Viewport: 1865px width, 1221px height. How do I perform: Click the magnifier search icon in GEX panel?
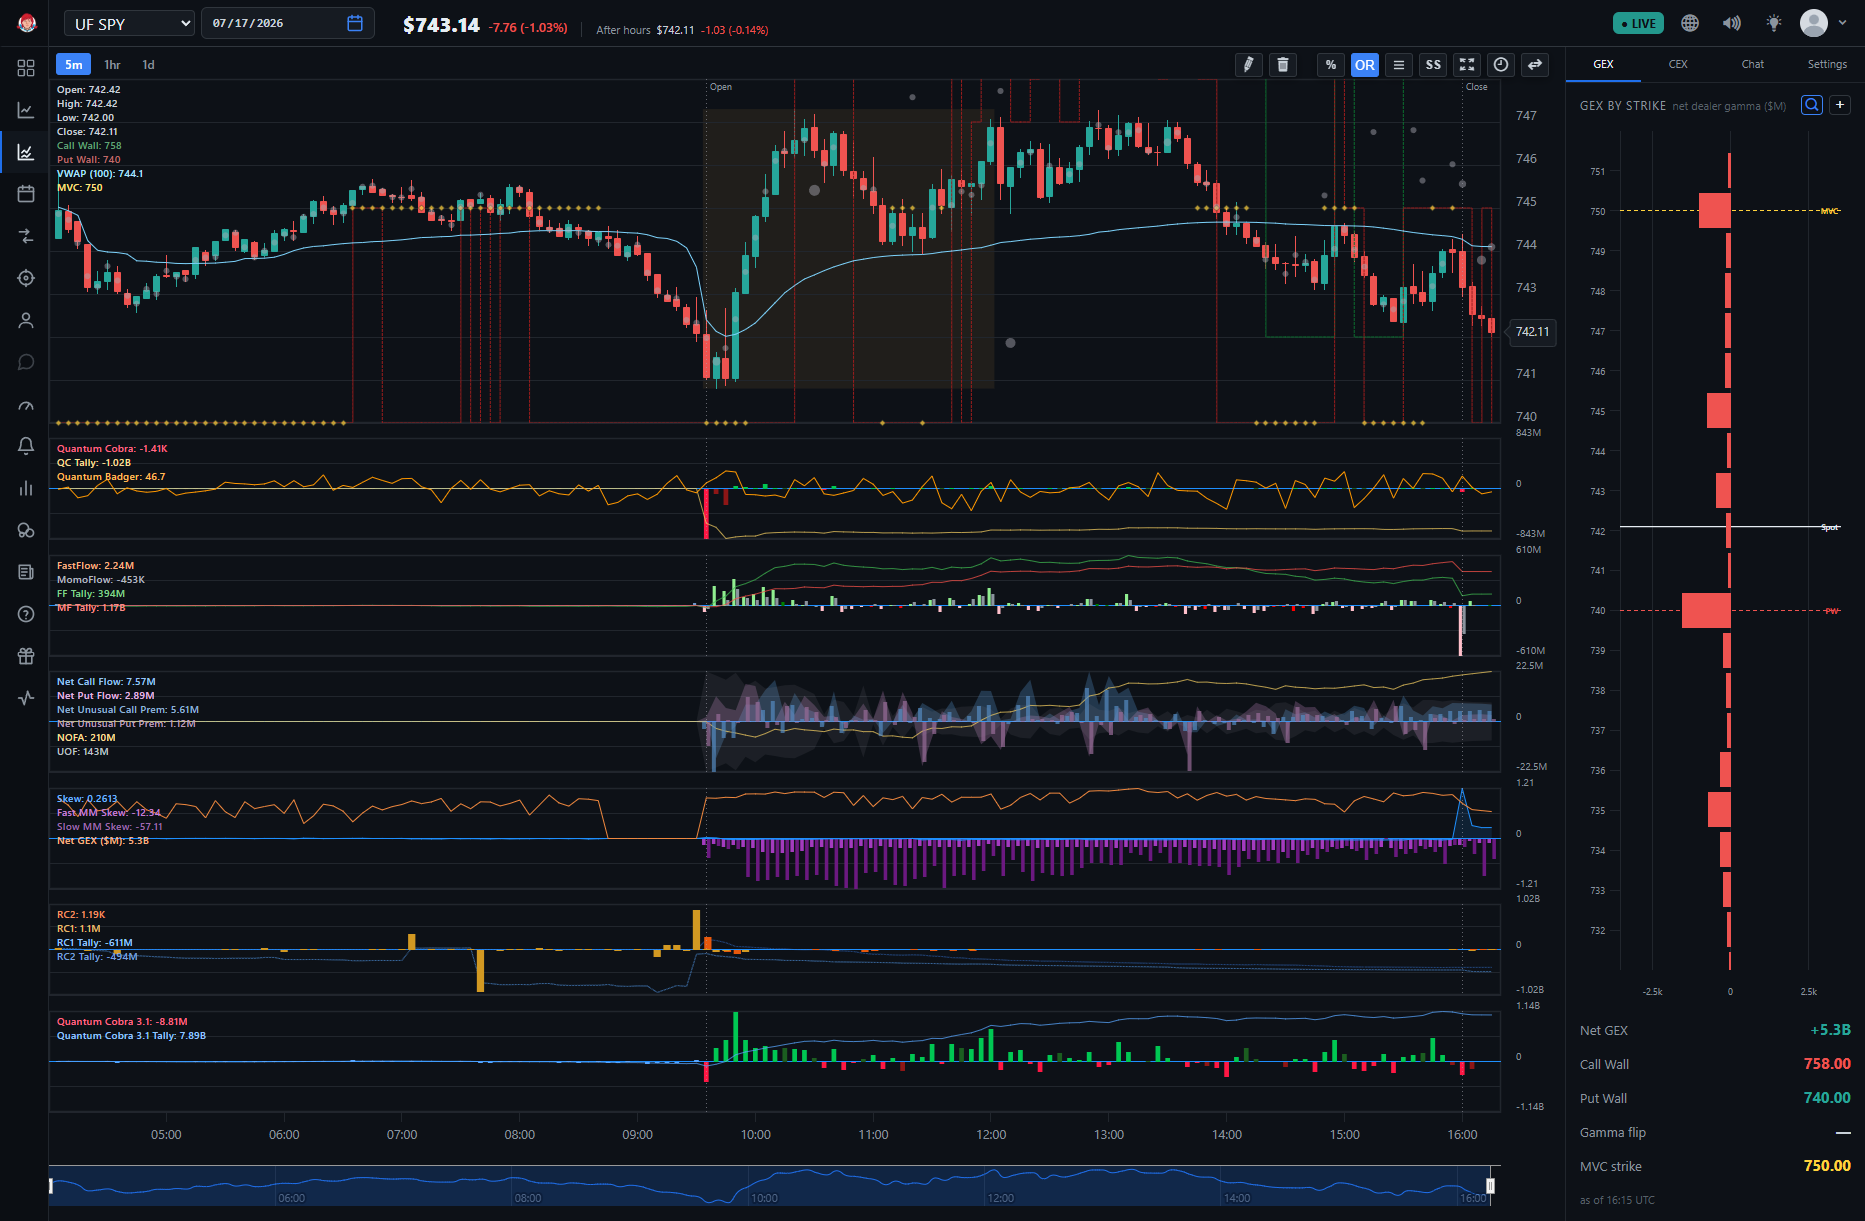pos(1812,105)
